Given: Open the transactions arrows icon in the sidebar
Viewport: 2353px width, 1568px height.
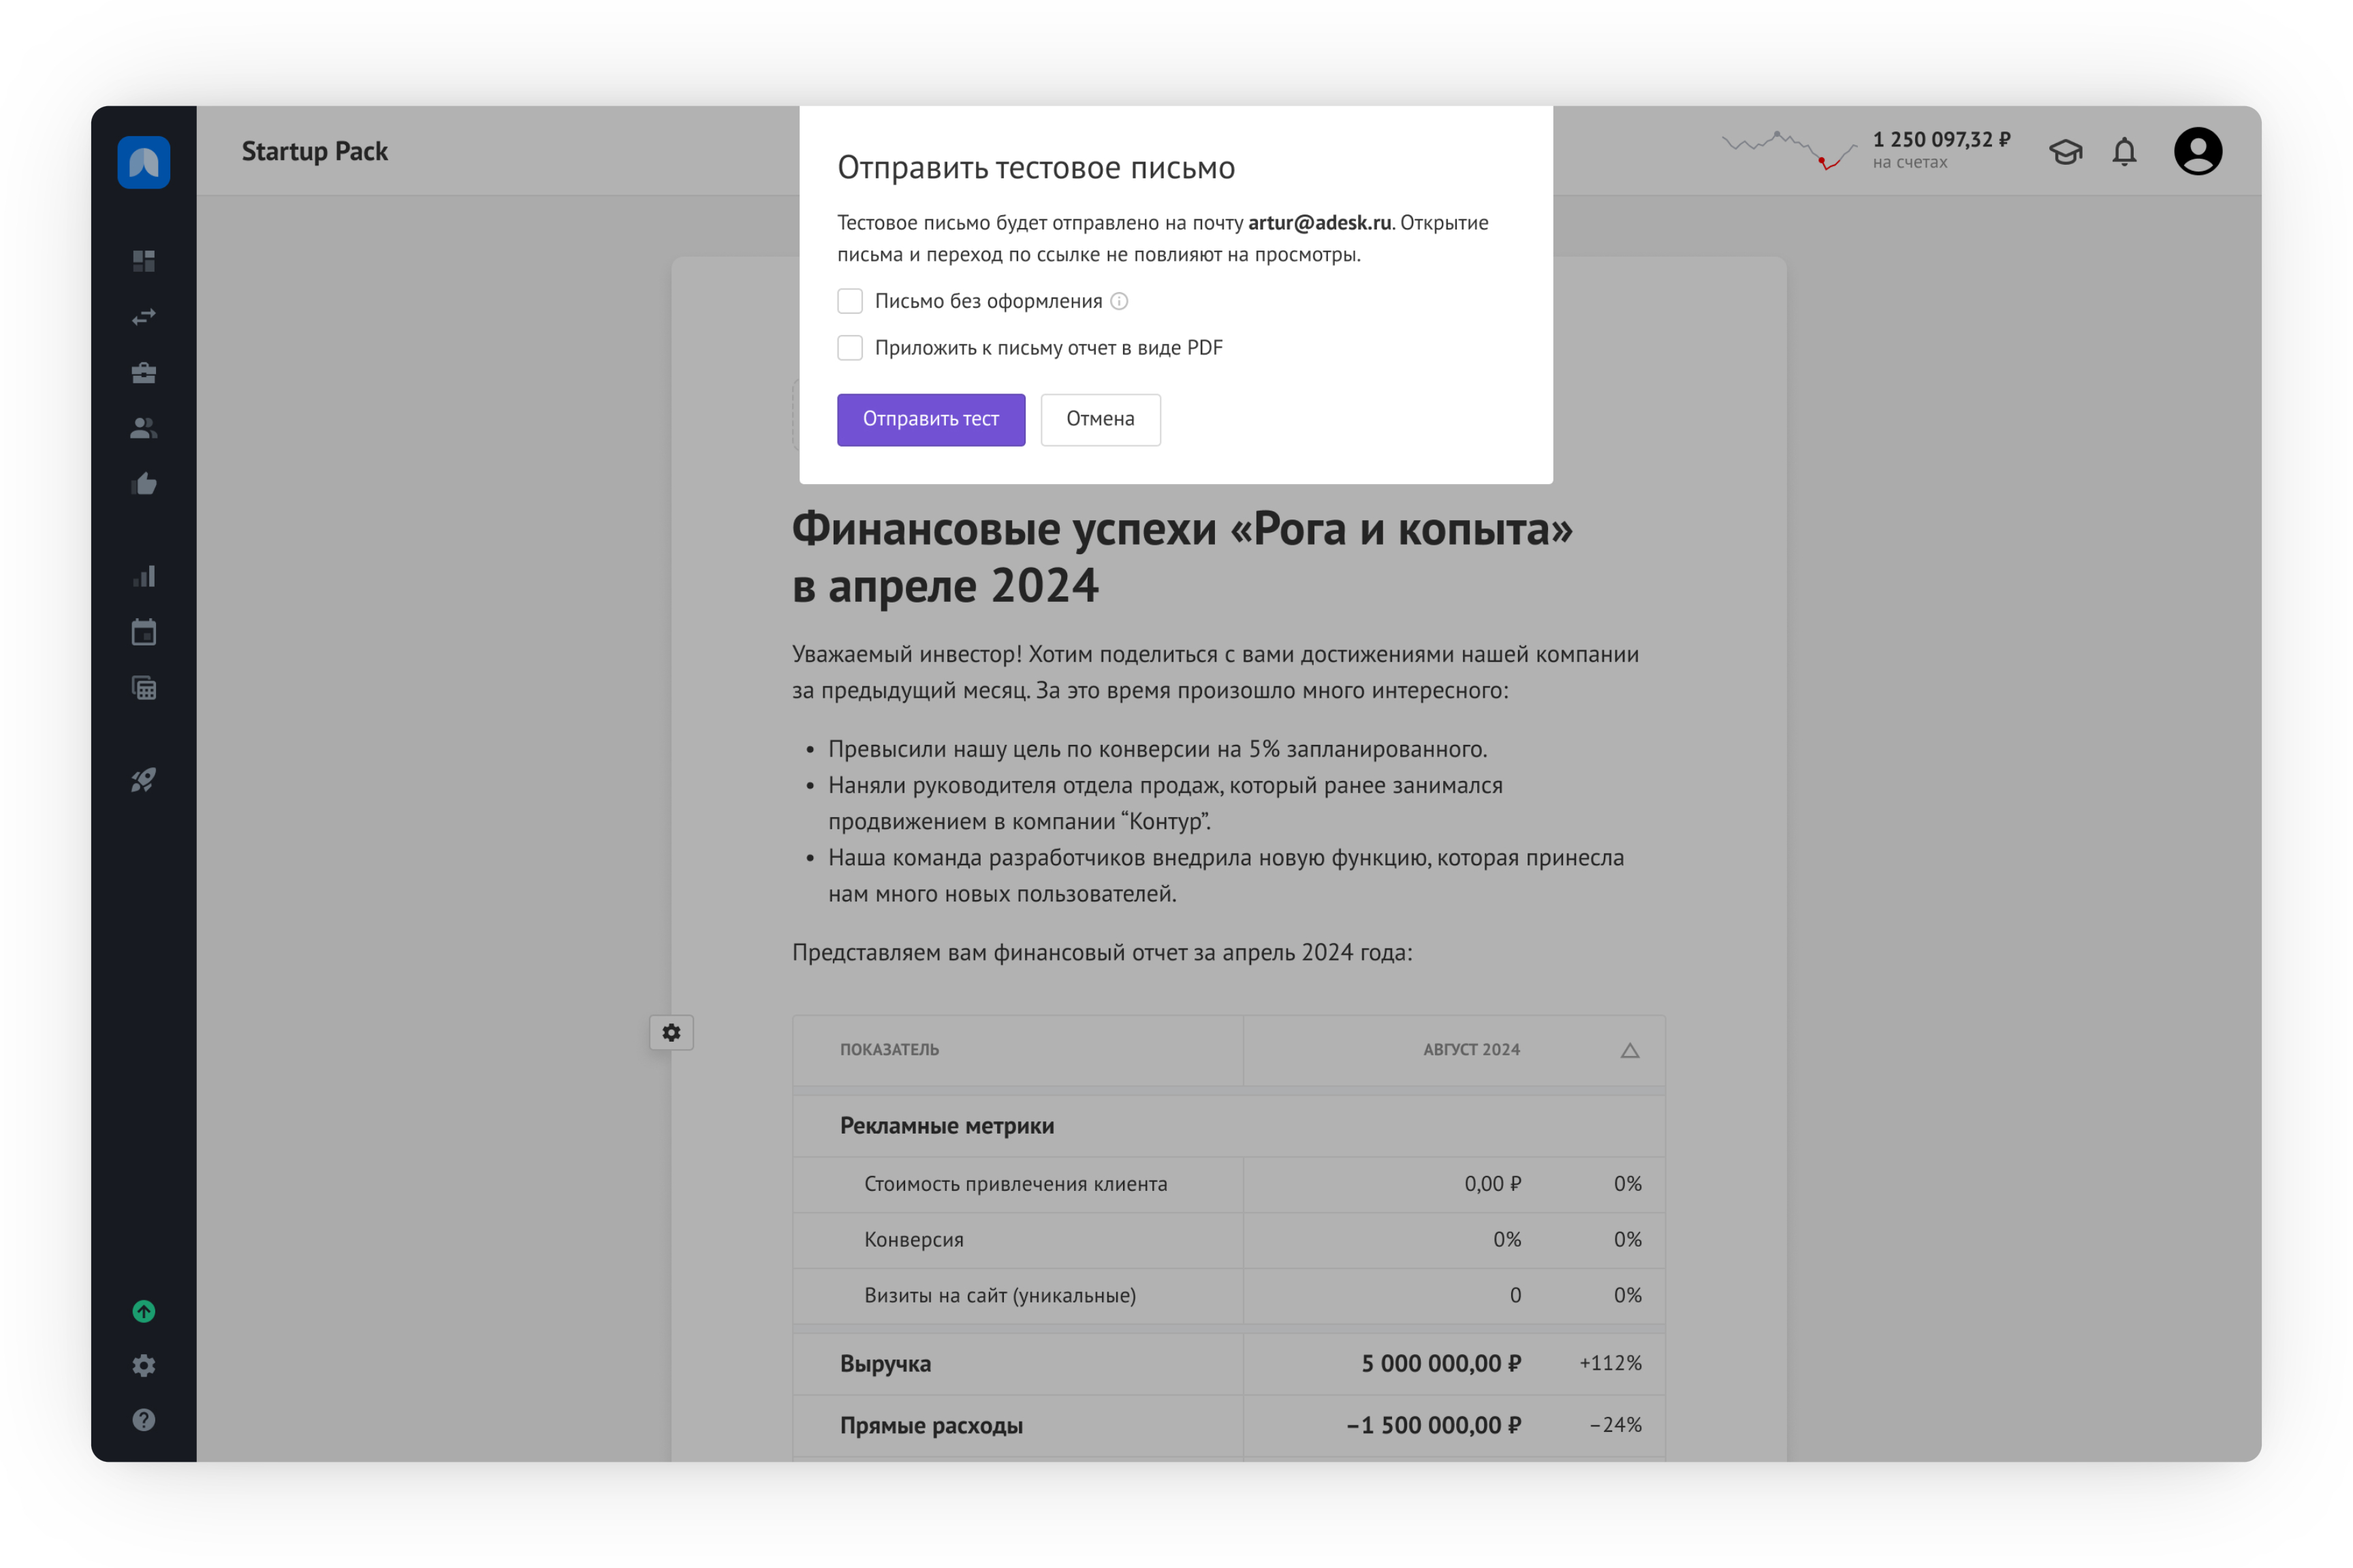Looking at the screenshot, I should (144, 317).
